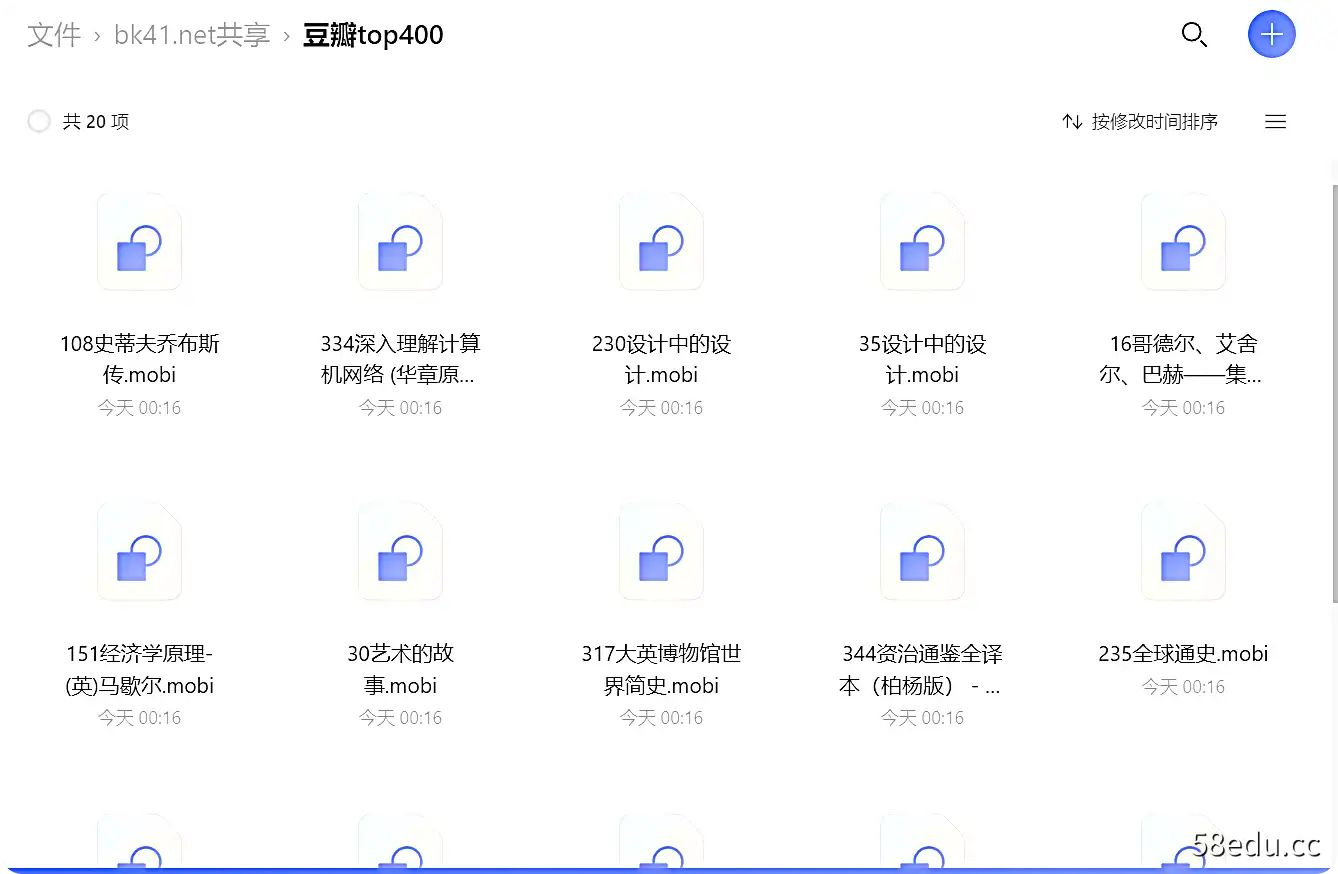The height and width of the screenshot is (874, 1338).
Task: Open file icon for 16哥德尔、艾舍尔、巴赫
Action: click(1183, 243)
